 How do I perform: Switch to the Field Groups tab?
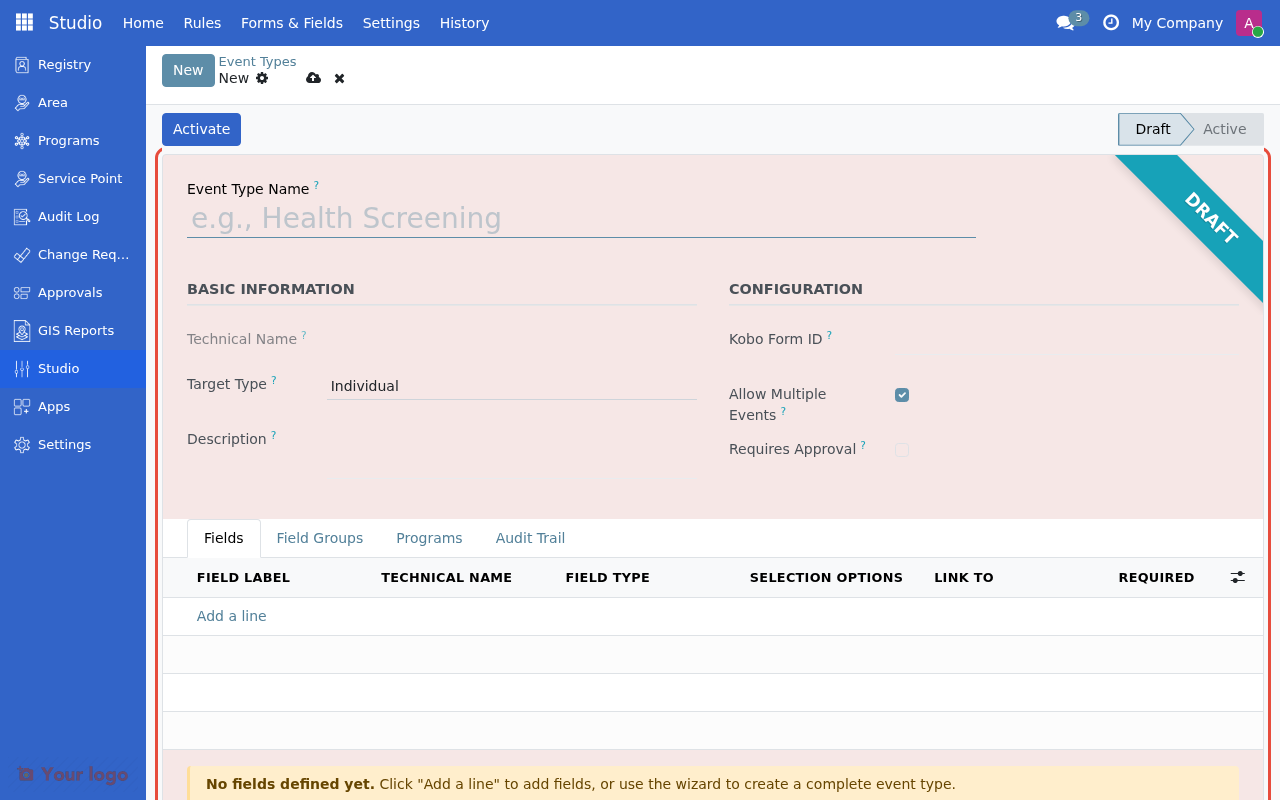point(320,538)
